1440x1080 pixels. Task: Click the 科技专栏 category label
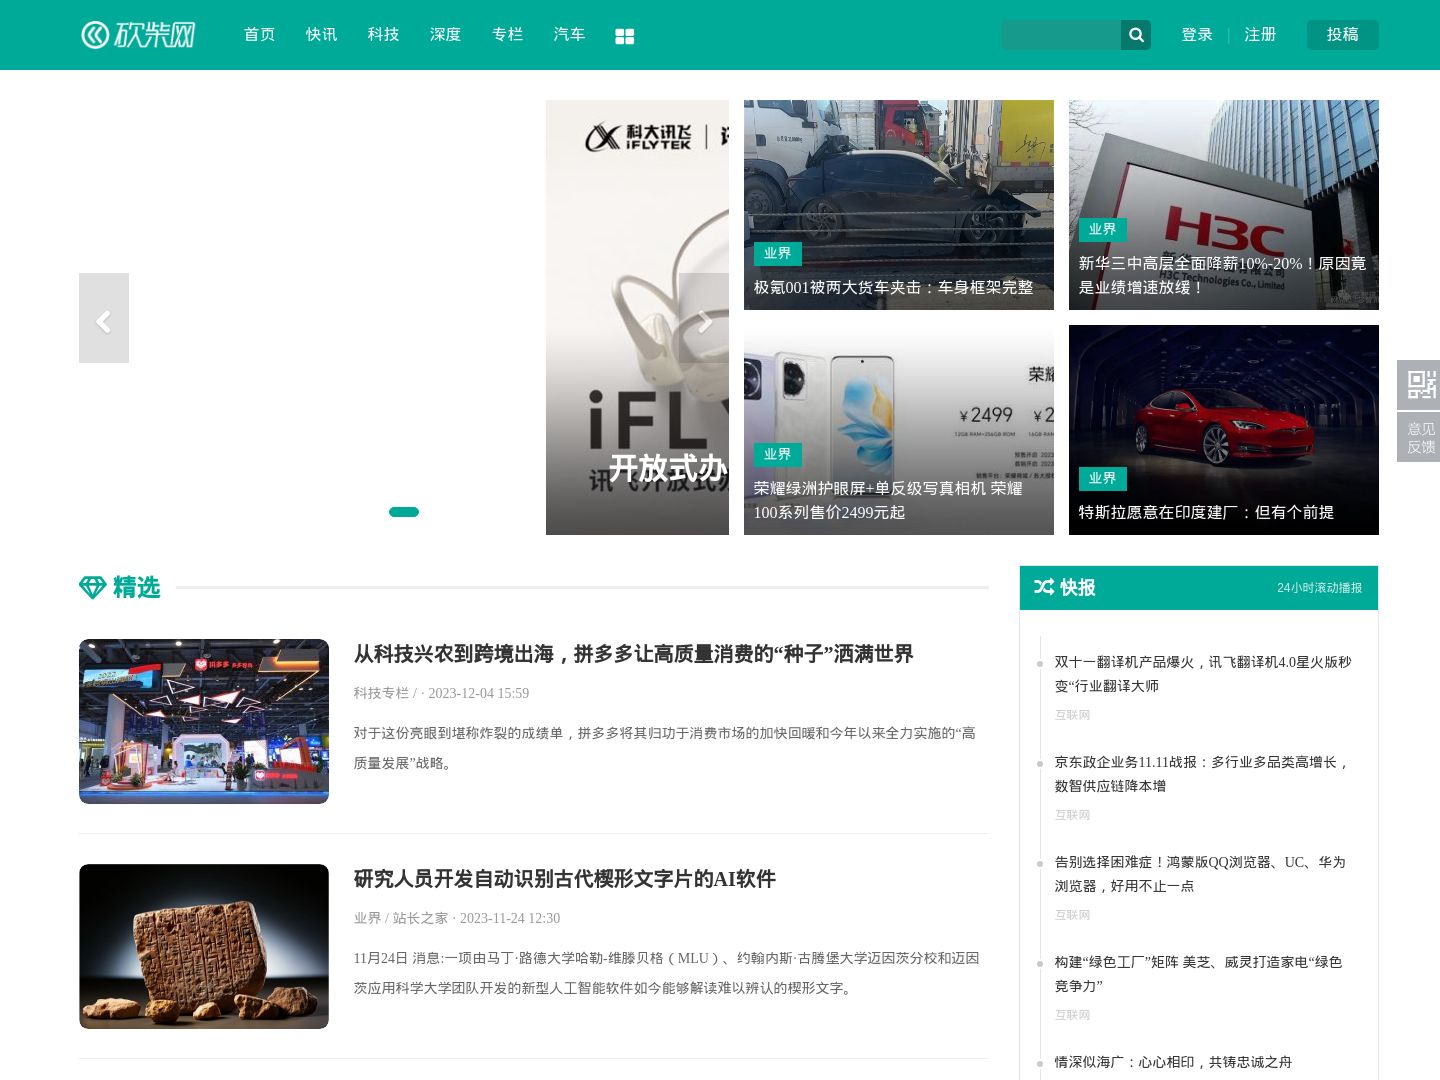381,693
